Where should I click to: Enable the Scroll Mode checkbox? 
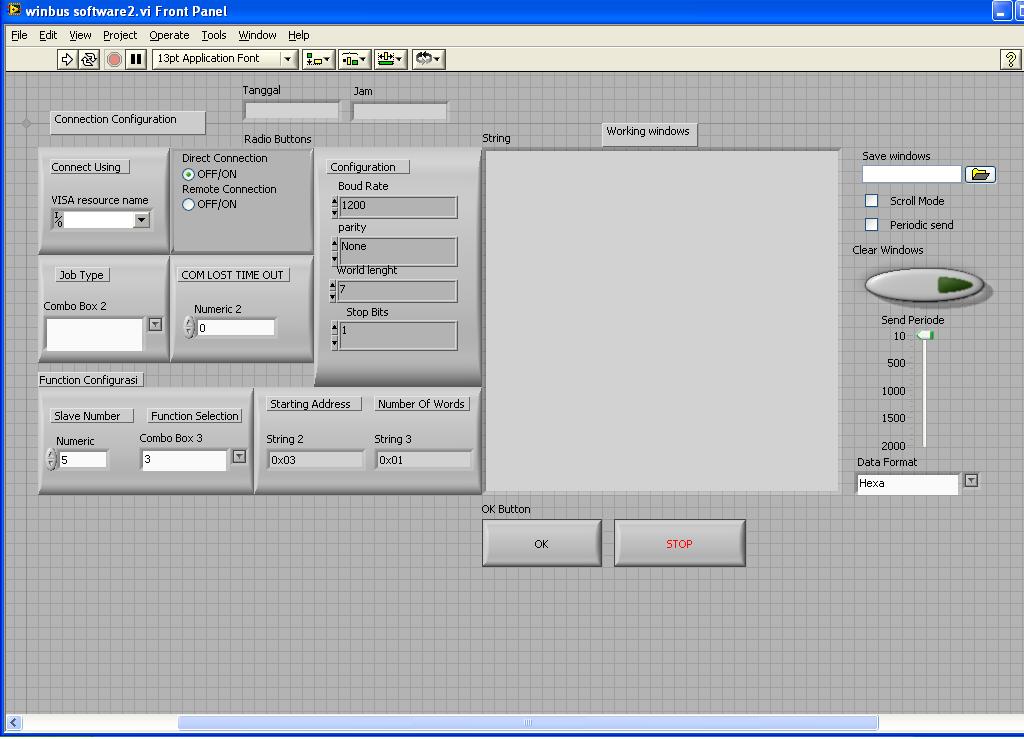[x=871, y=201]
